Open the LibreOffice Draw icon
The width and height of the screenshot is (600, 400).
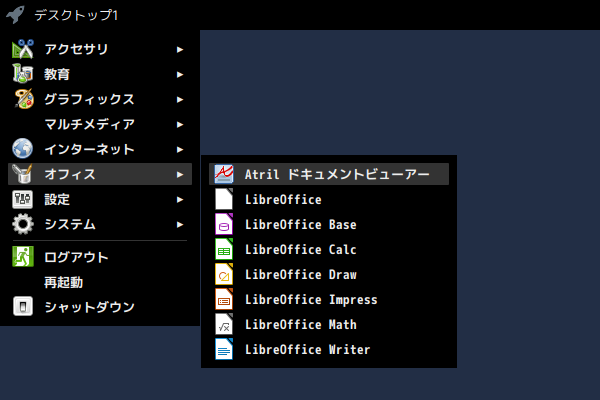pyautogui.click(x=224, y=274)
